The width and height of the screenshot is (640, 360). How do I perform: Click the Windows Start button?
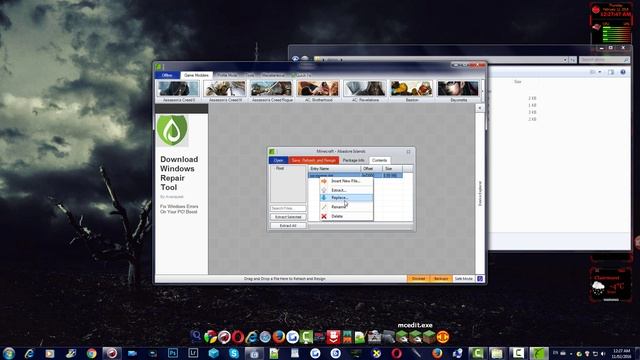point(9,353)
